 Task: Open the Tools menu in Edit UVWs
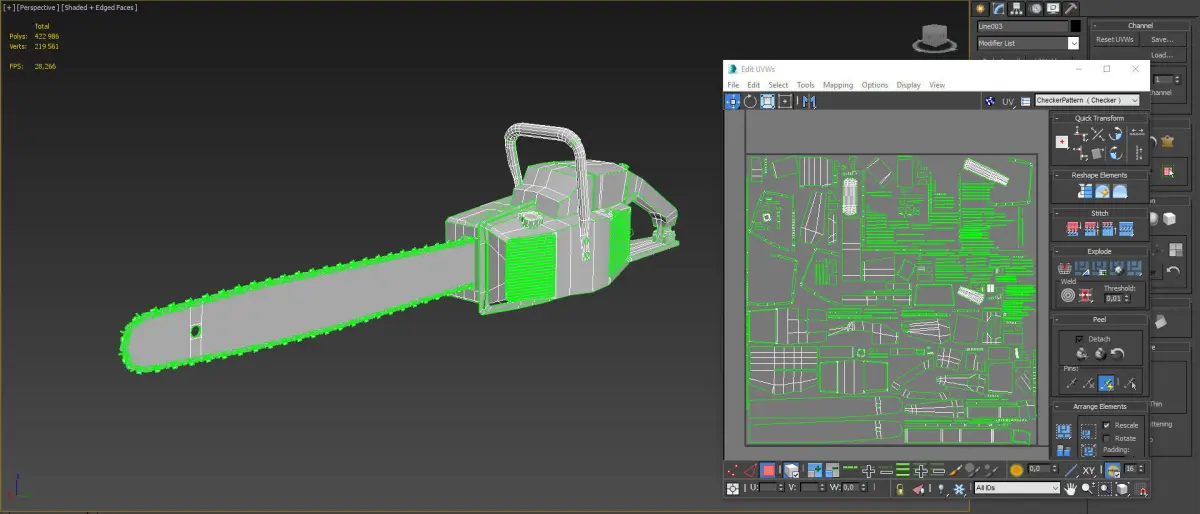click(x=805, y=85)
